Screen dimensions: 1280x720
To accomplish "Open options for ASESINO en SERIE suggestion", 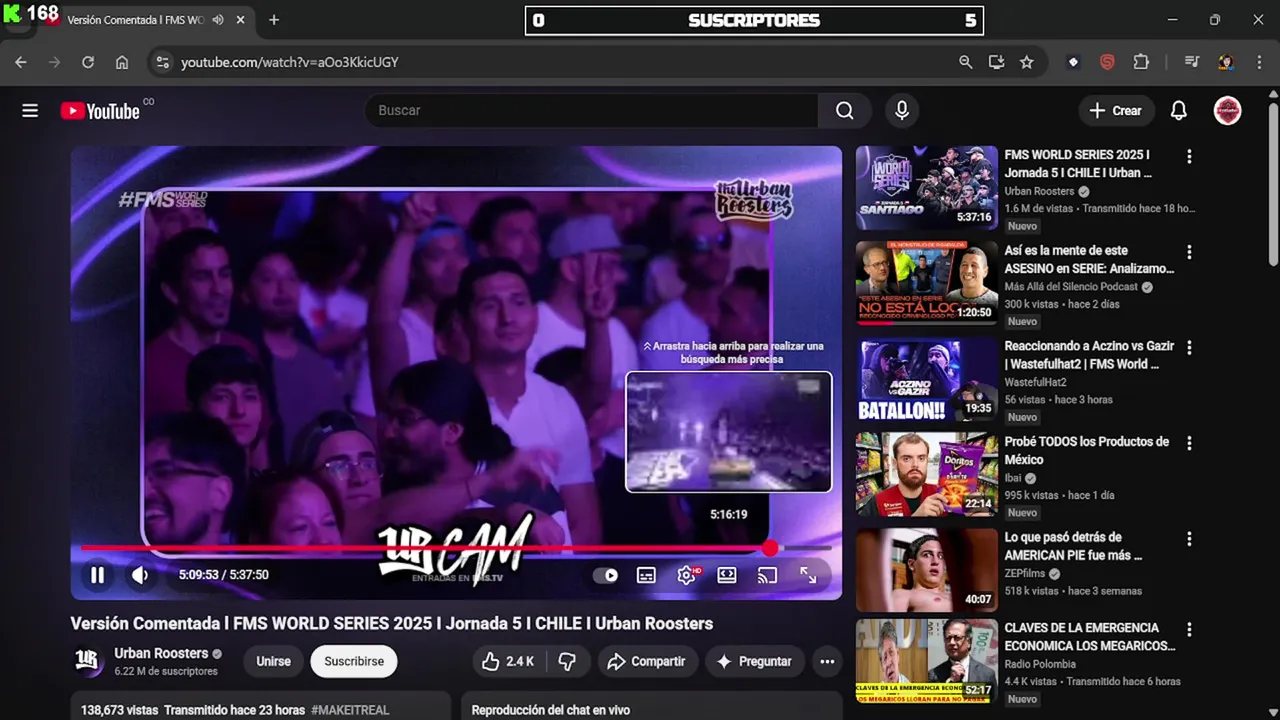I will point(1189,252).
